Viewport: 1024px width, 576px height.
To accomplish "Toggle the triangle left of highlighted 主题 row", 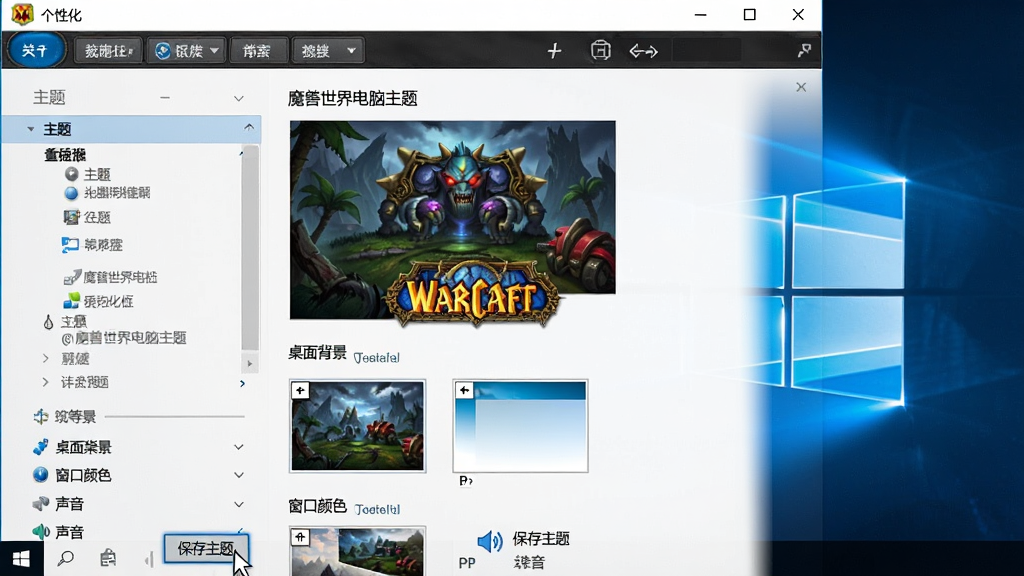I will click(x=31, y=129).
